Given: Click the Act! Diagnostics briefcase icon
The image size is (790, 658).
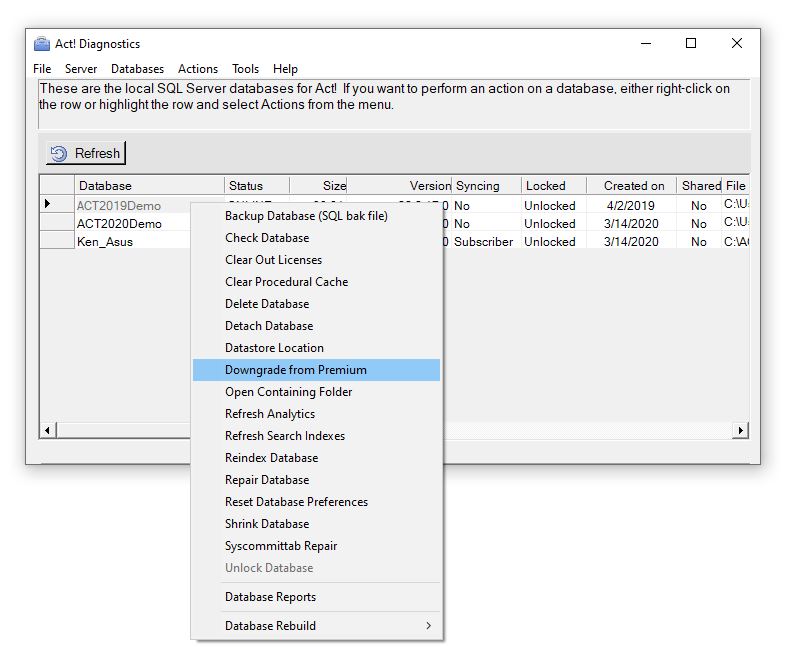Looking at the screenshot, I should click(42, 44).
